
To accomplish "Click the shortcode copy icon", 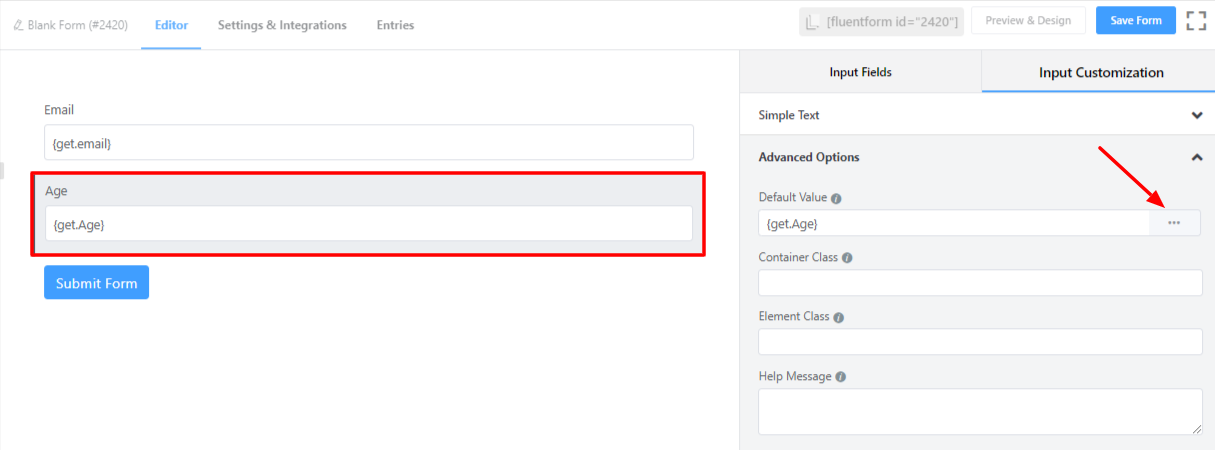I will point(811,22).
